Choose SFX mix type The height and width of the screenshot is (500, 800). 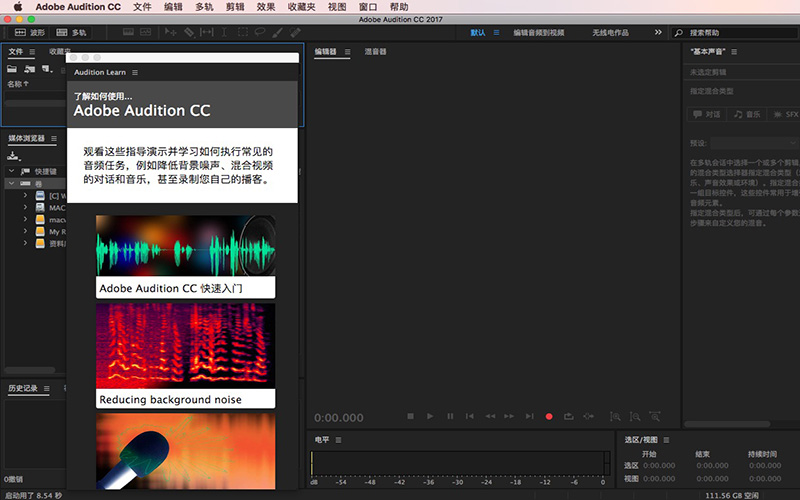pos(785,114)
